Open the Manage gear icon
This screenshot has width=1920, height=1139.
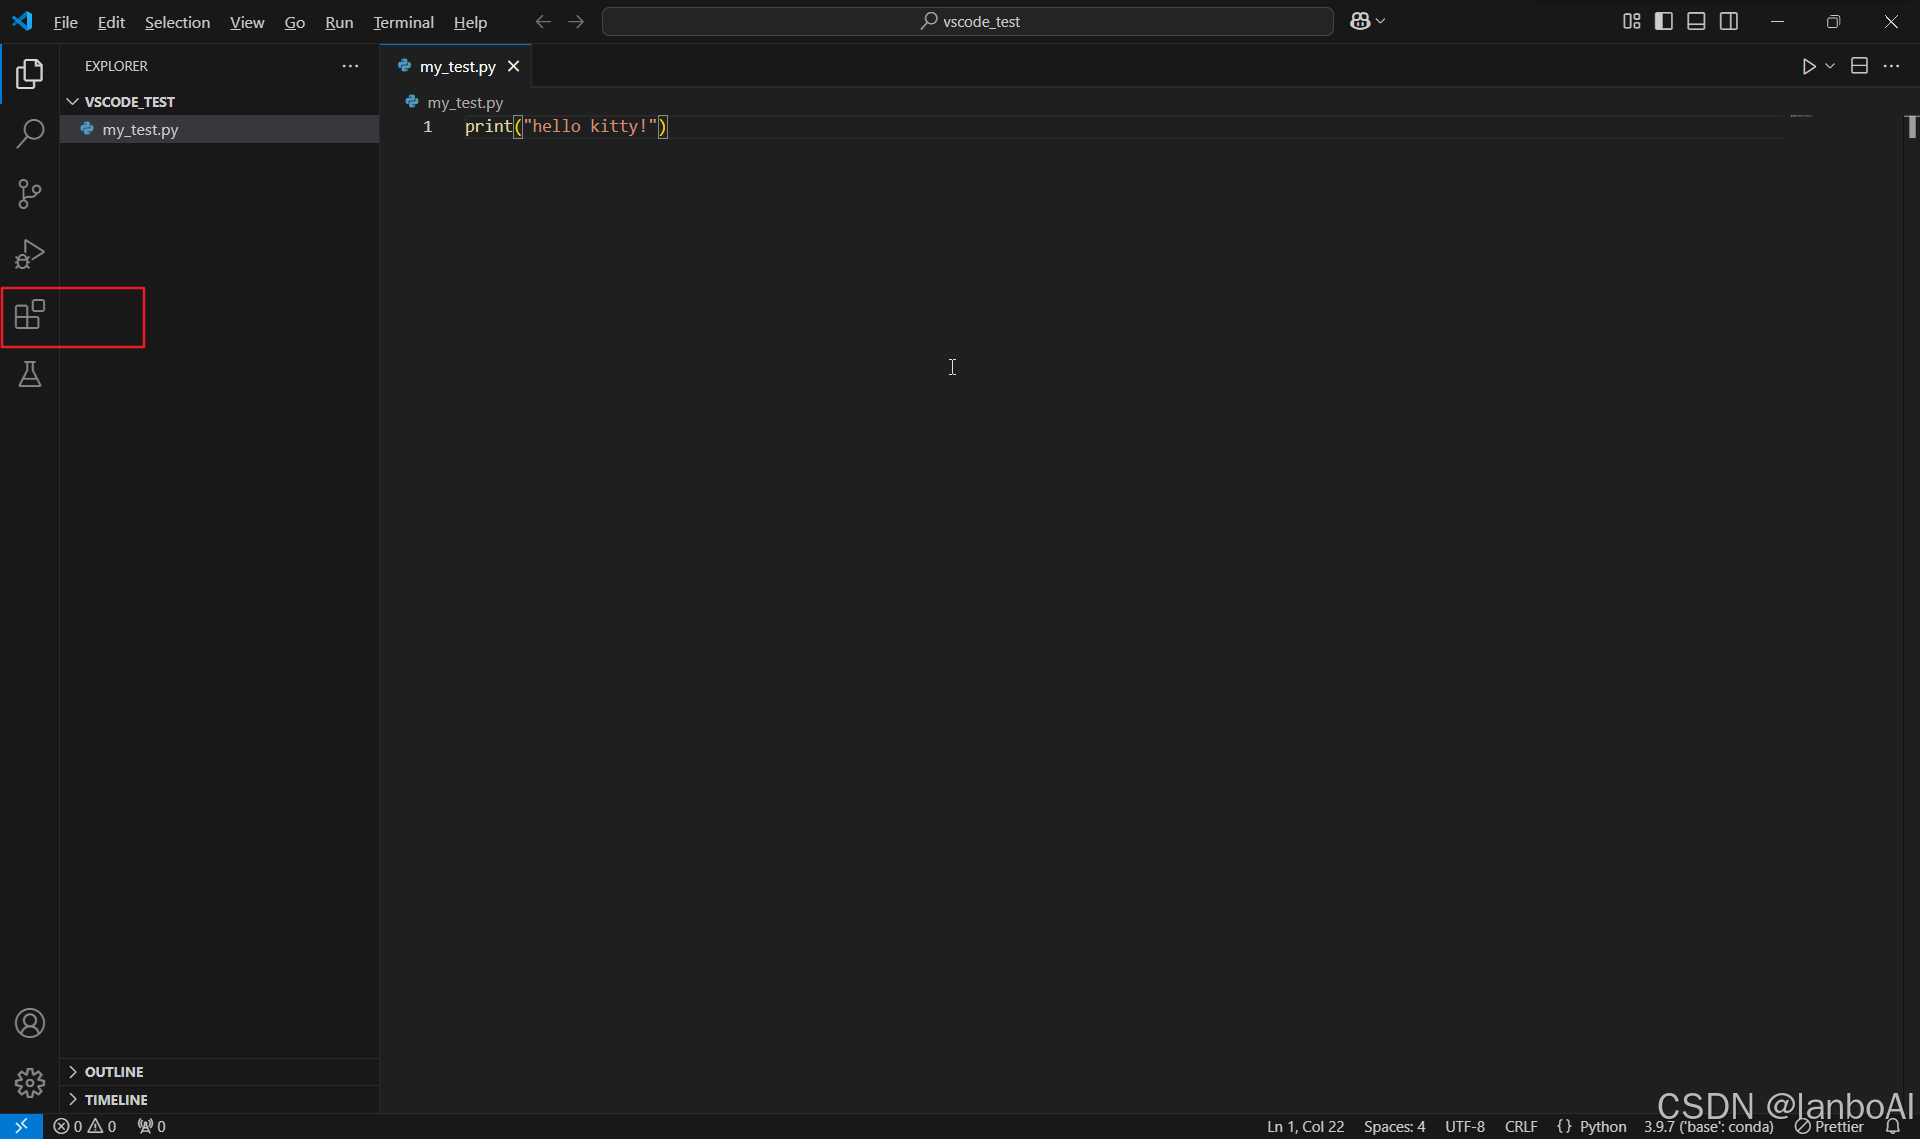30,1082
